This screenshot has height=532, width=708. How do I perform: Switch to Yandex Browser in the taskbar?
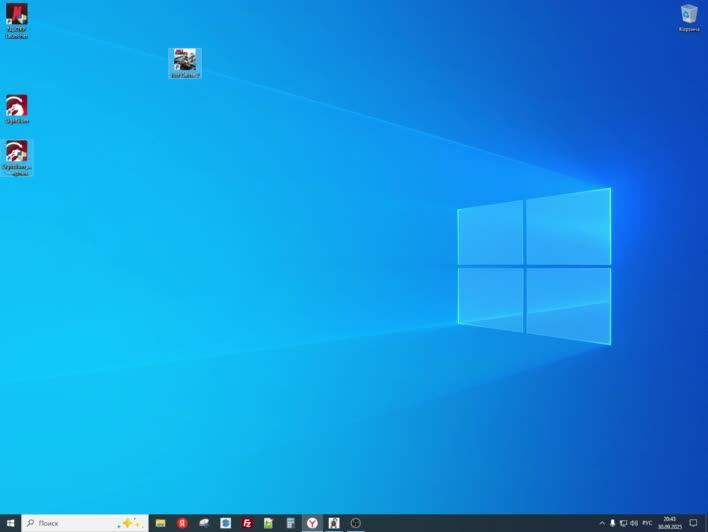(312, 523)
